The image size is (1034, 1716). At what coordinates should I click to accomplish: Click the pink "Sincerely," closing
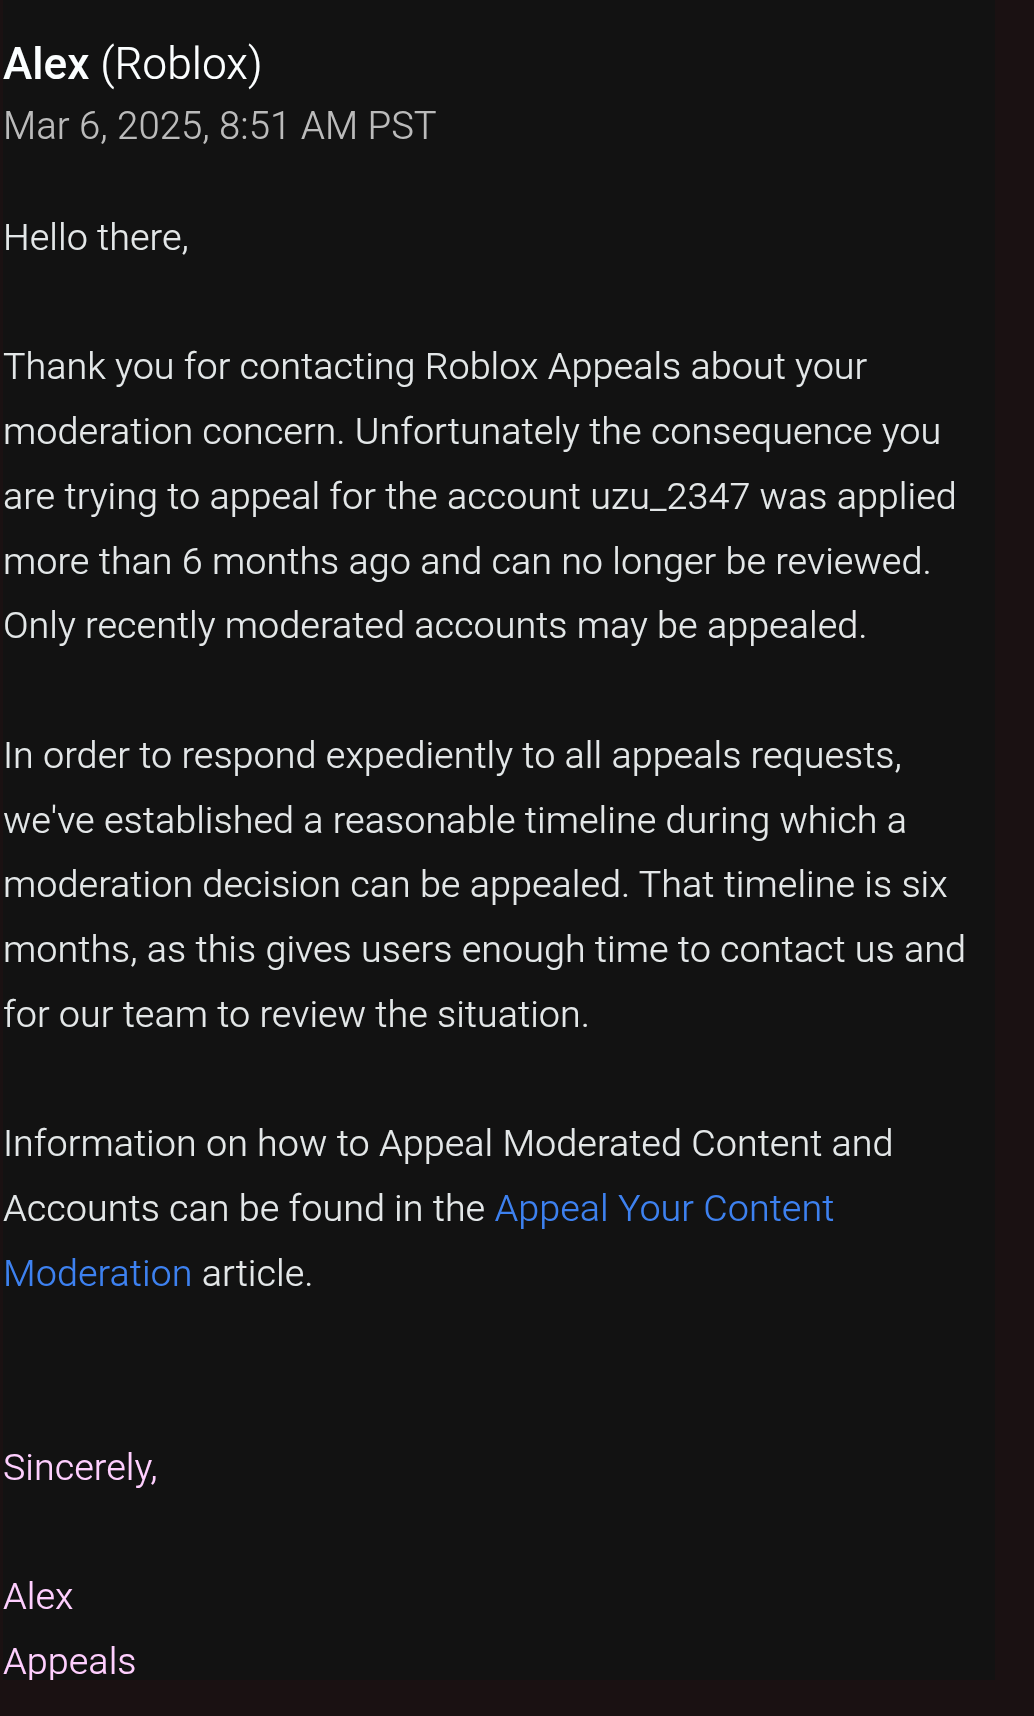[81, 1468]
